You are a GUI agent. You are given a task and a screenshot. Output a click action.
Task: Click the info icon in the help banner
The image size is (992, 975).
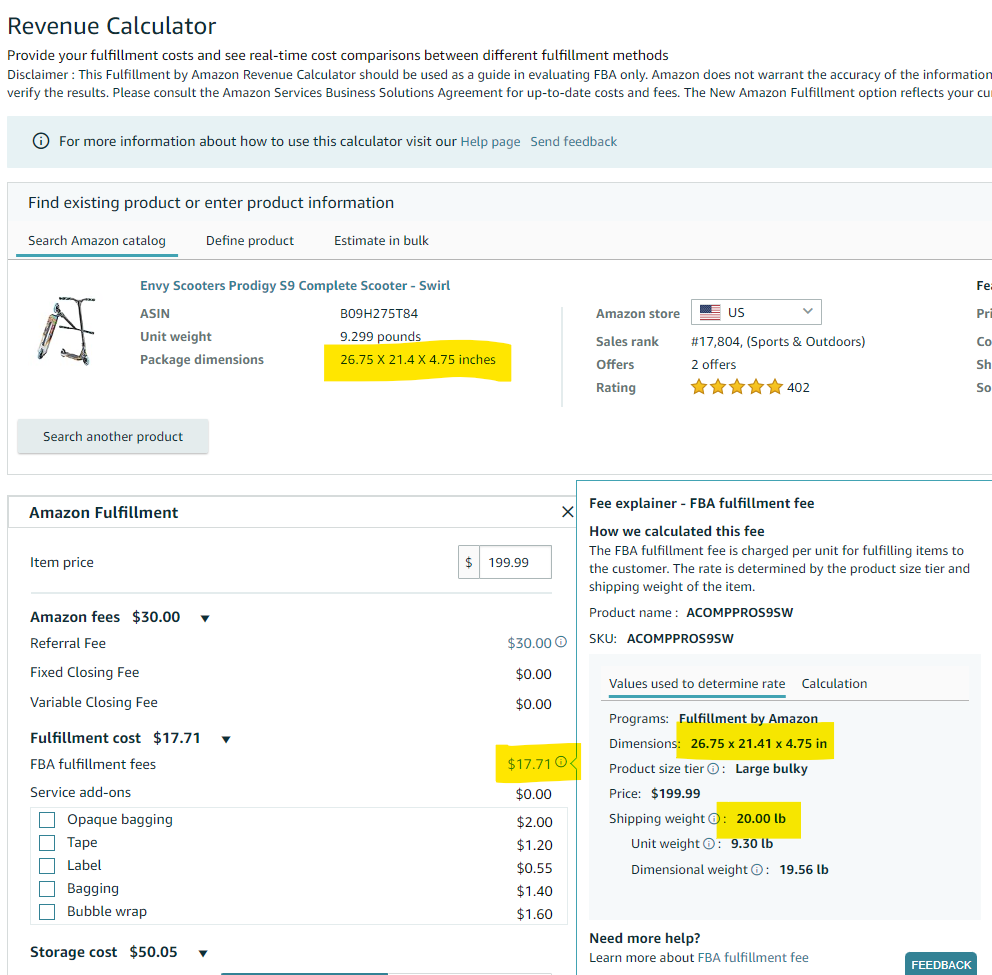click(40, 140)
